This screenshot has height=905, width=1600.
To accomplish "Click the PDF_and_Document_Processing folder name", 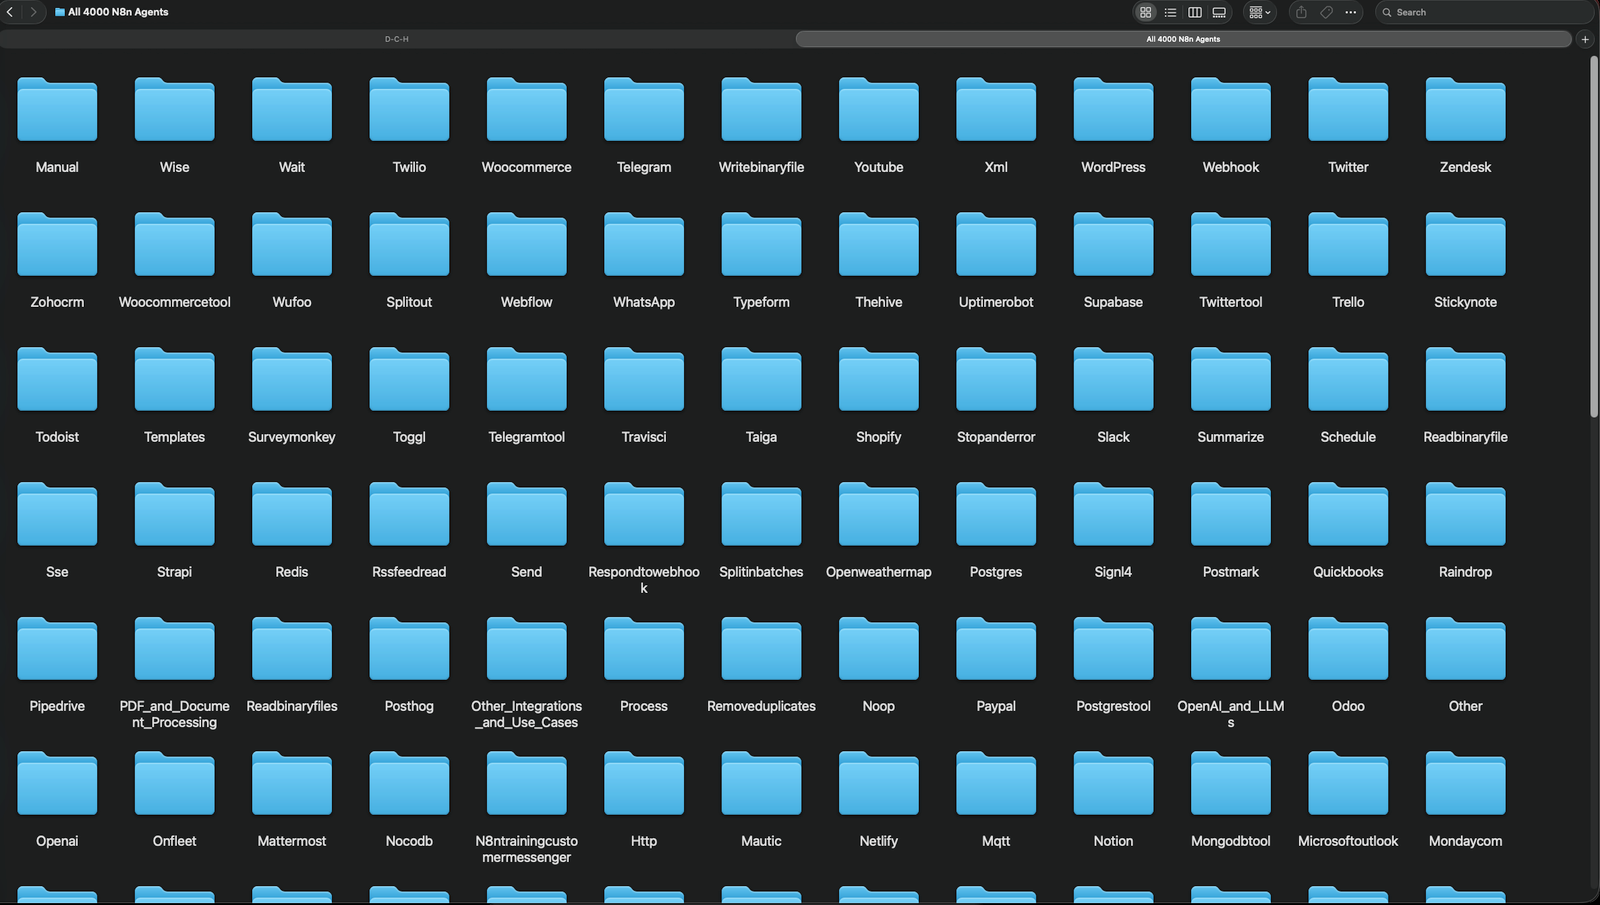I will 174,714.
